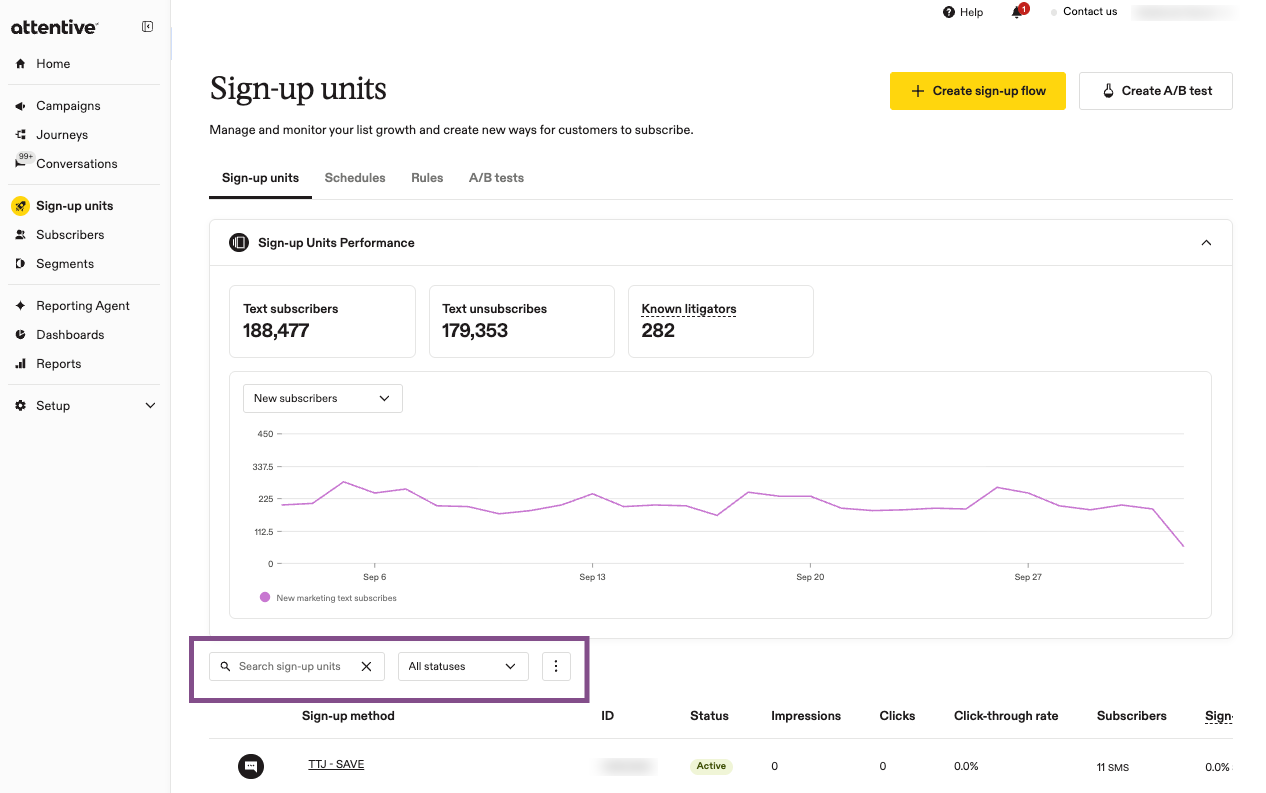The image size is (1266, 793).
Task: Click the Journeys flow icon
Action: tap(21, 135)
